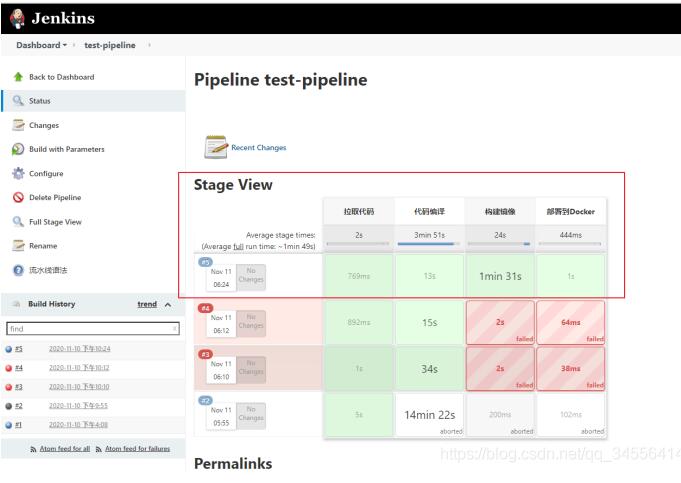Image resolution: width=681 pixels, height=483 pixels.
Task: Open the build history trend link
Action: click(x=146, y=304)
